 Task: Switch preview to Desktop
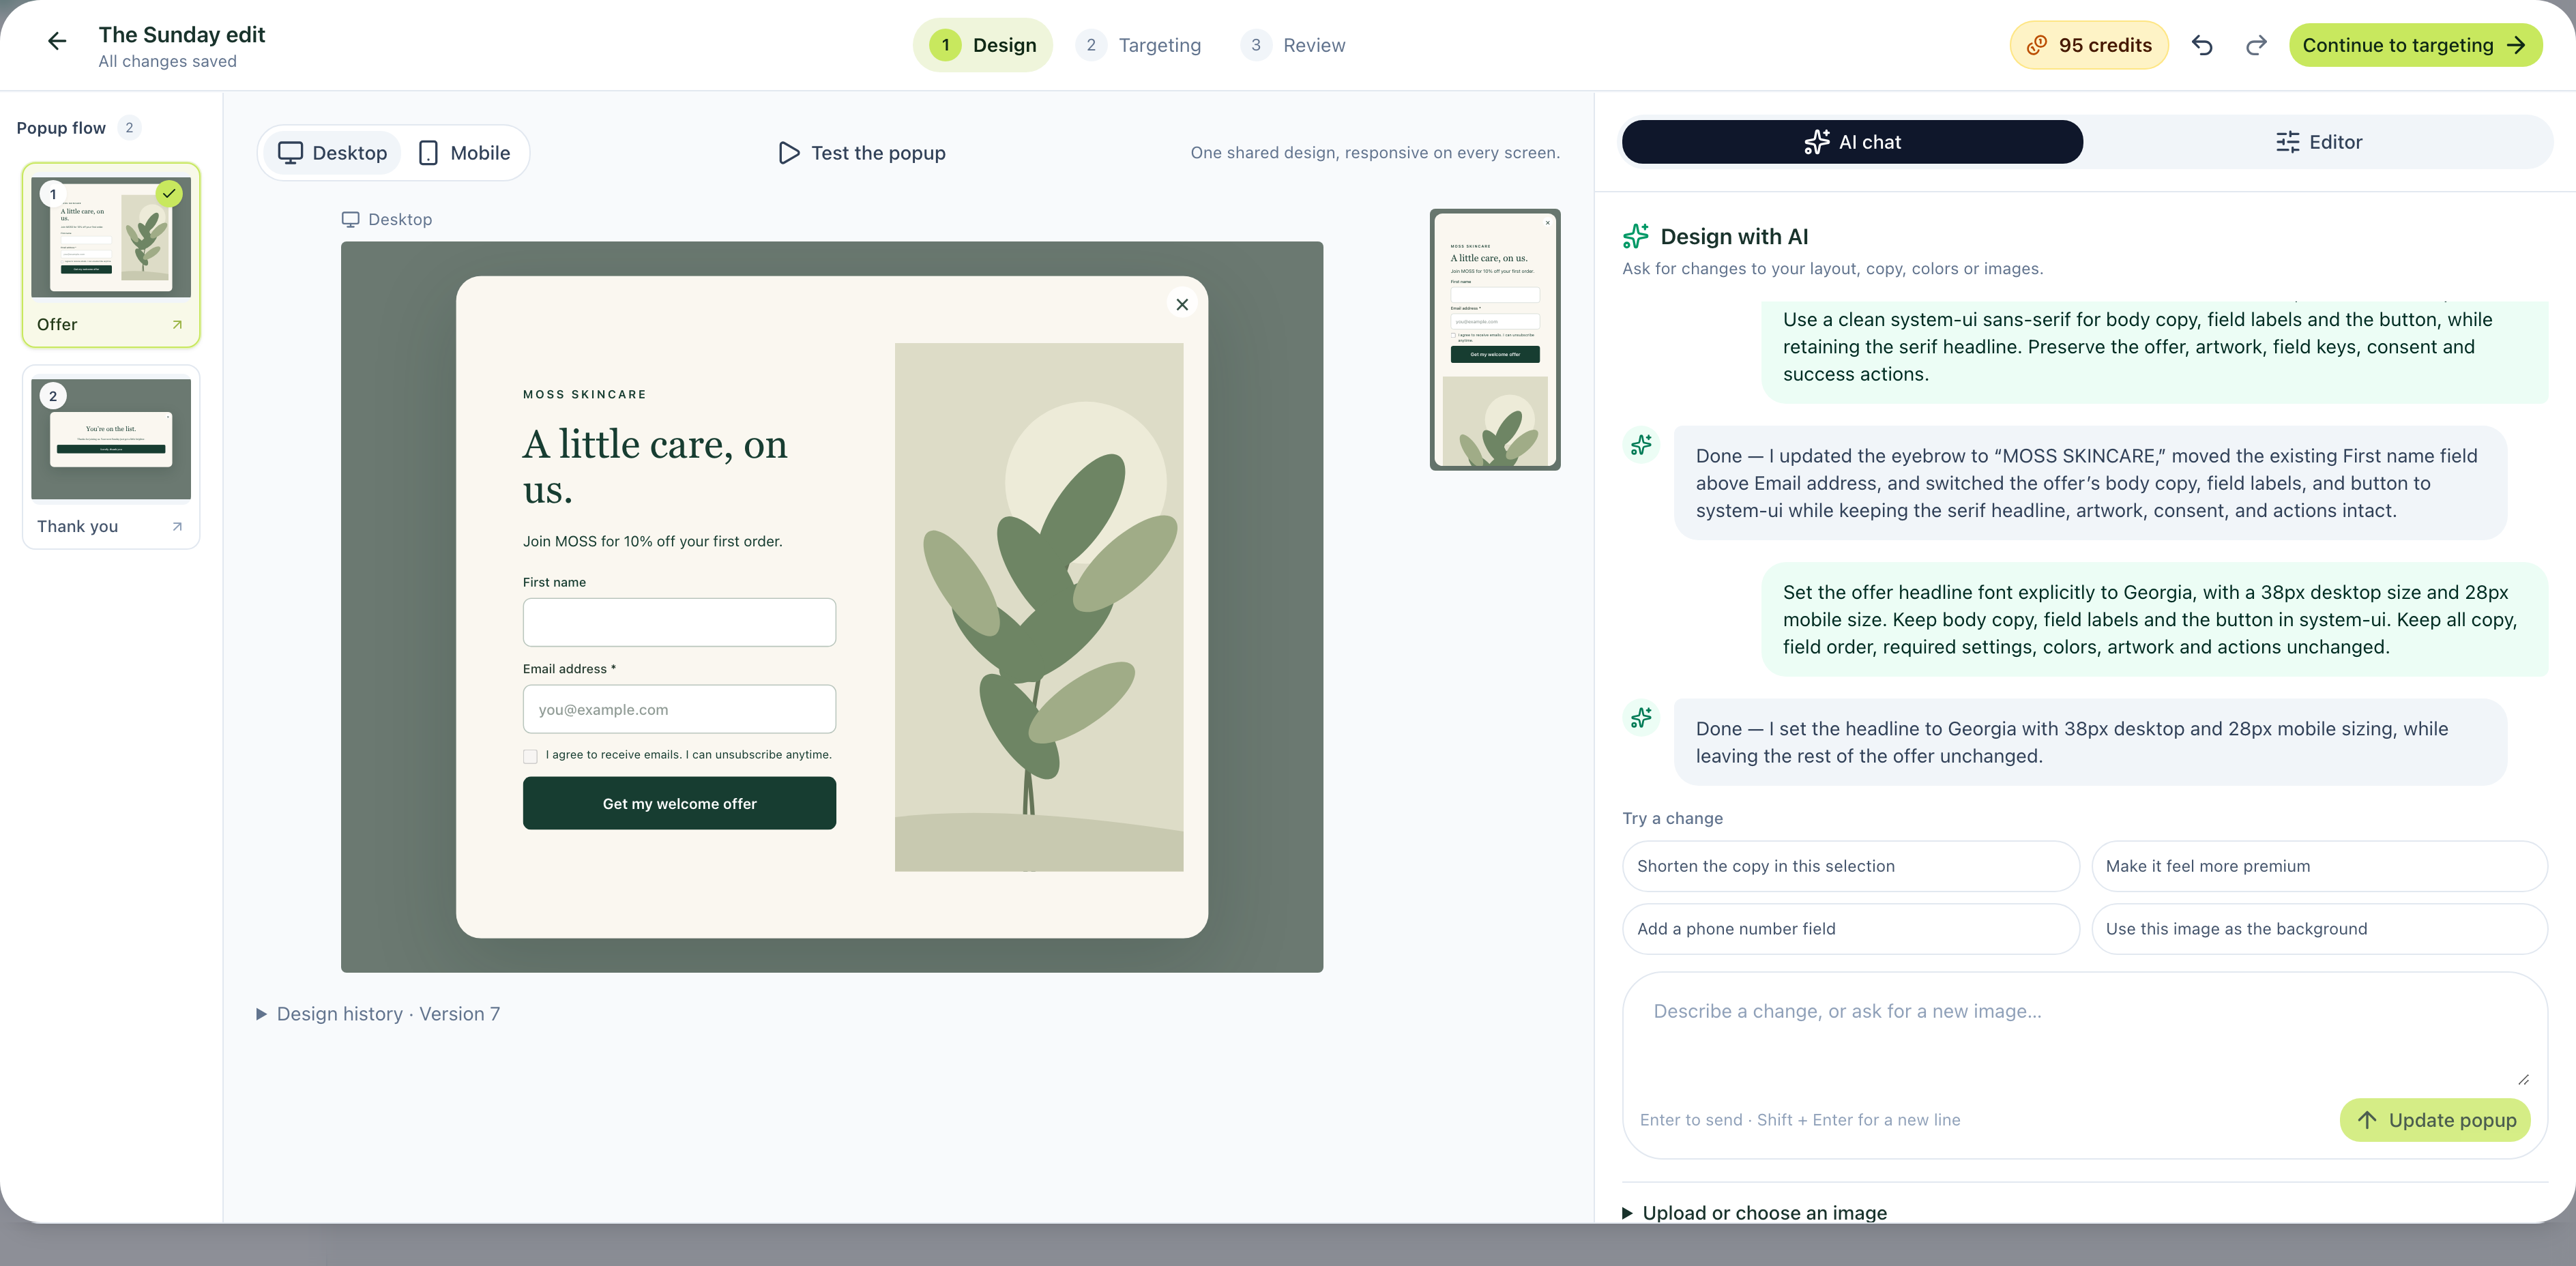click(332, 153)
